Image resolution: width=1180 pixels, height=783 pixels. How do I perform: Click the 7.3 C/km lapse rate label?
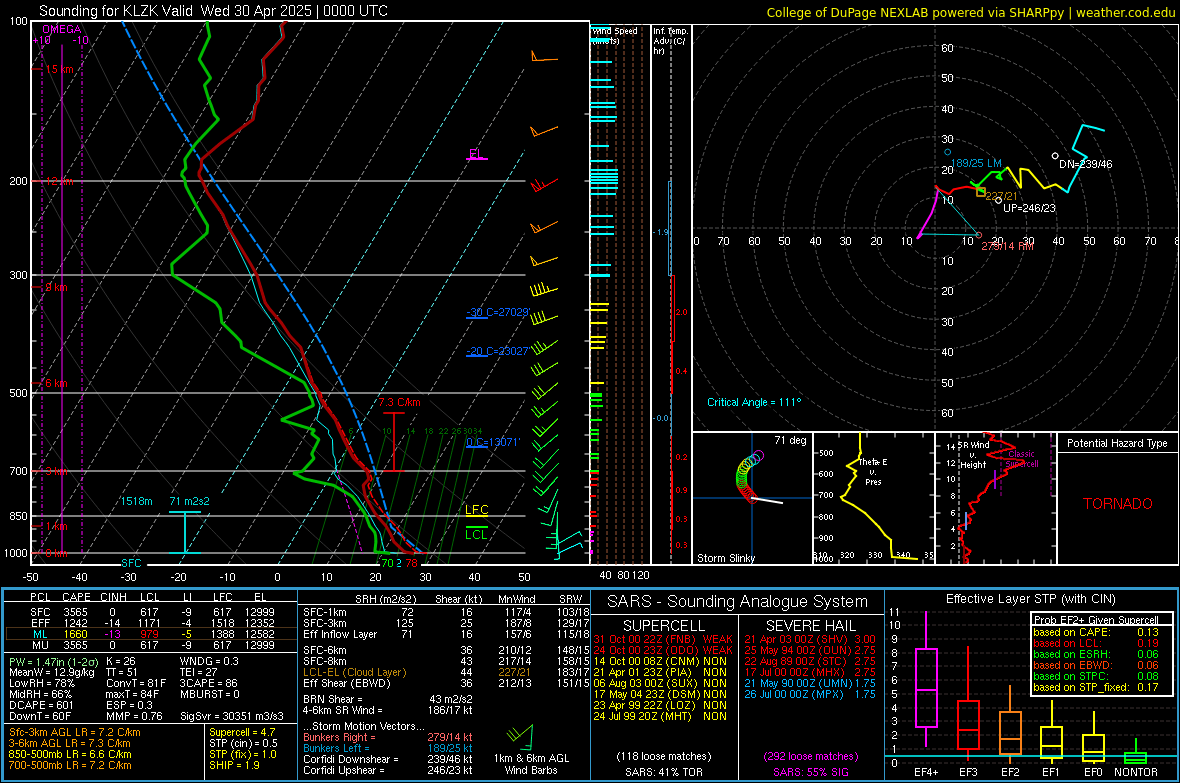pos(399,402)
